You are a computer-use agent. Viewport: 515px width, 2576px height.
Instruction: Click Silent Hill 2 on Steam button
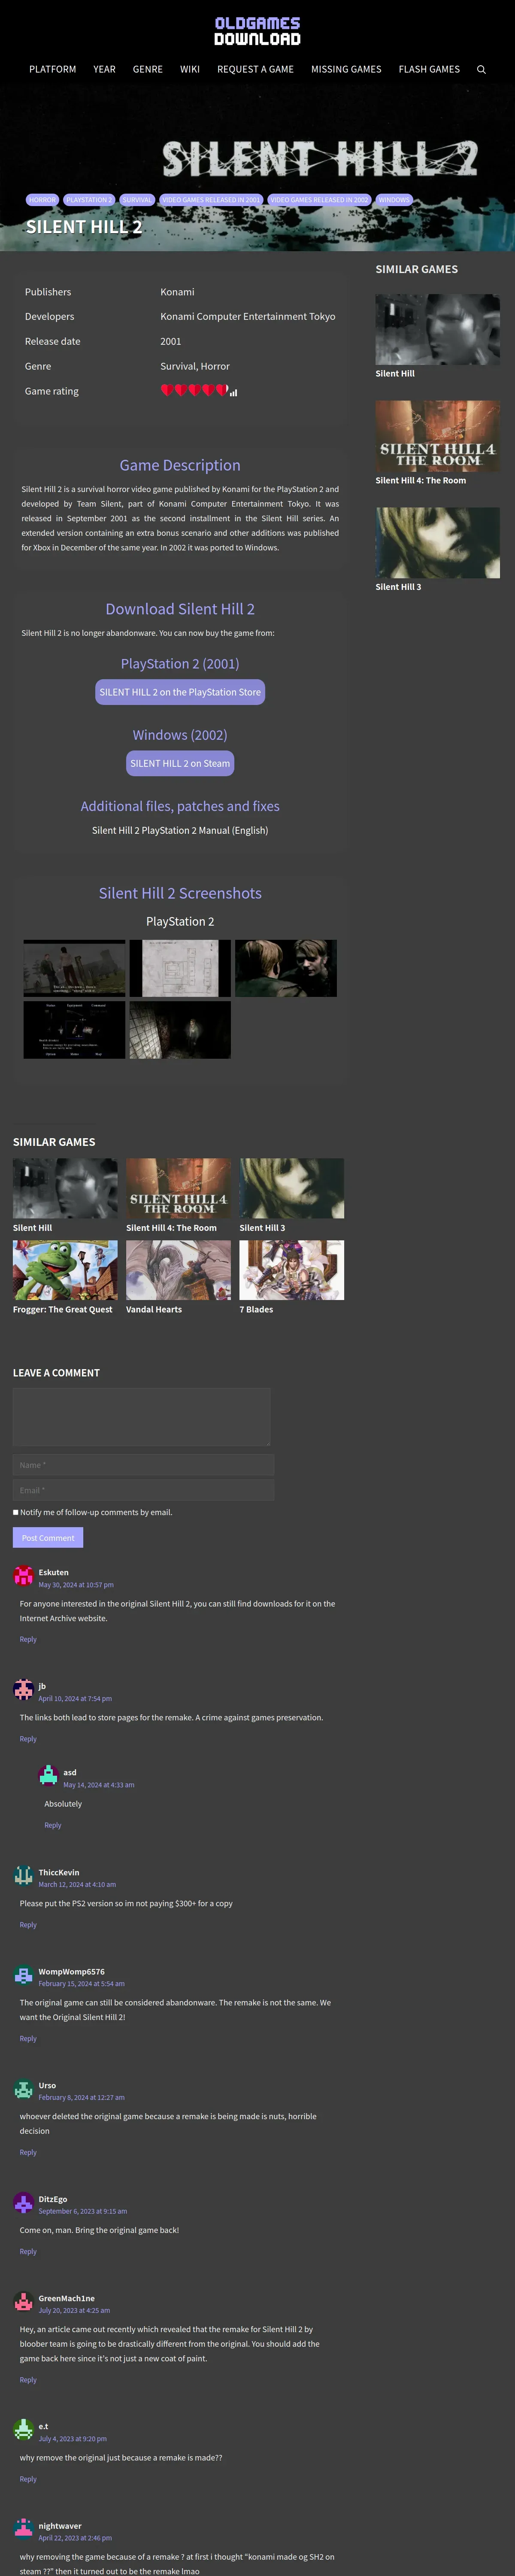(180, 763)
